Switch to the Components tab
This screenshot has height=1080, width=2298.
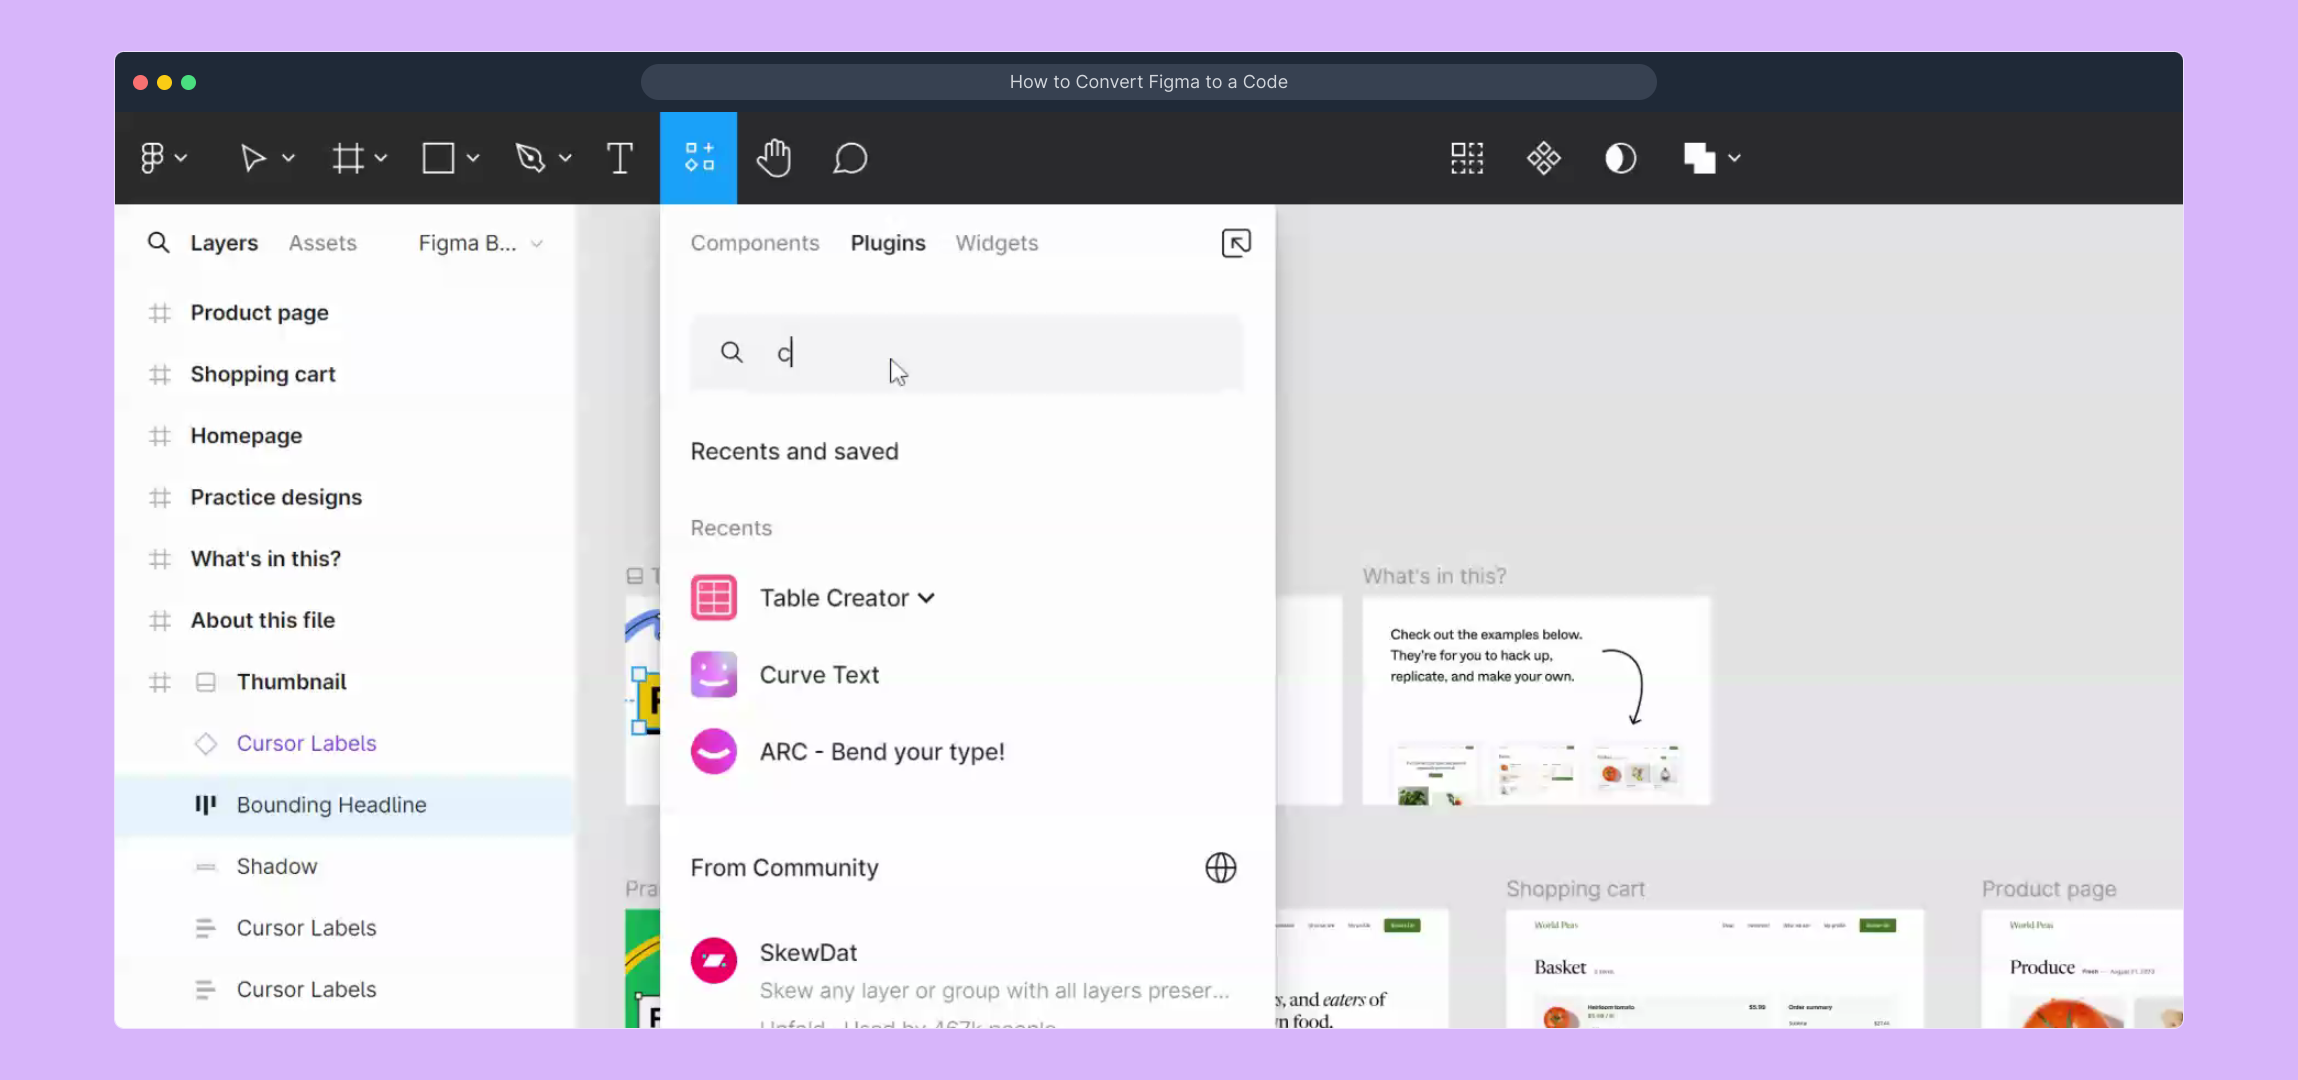754,243
